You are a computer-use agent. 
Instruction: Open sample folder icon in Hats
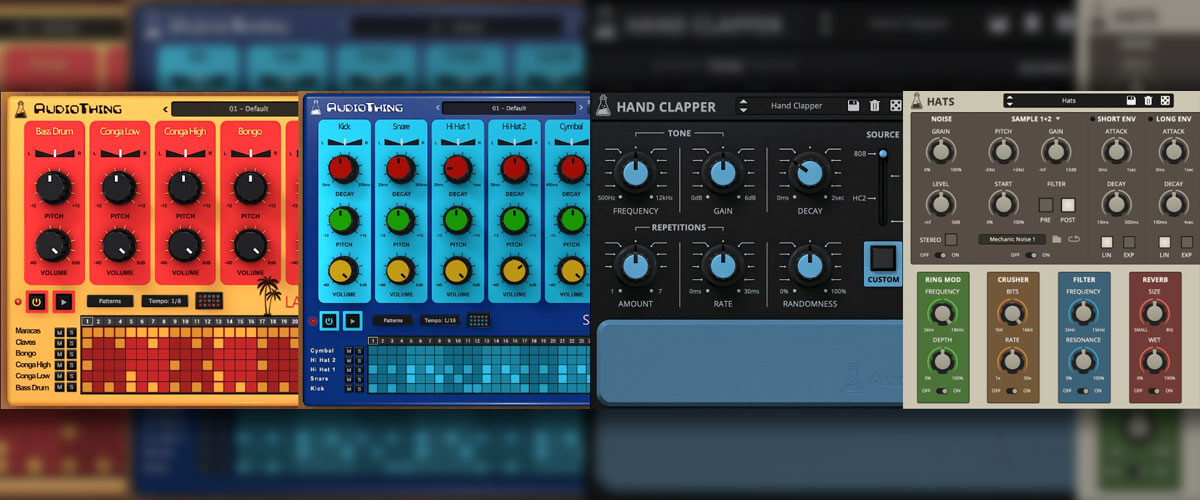tap(1056, 240)
